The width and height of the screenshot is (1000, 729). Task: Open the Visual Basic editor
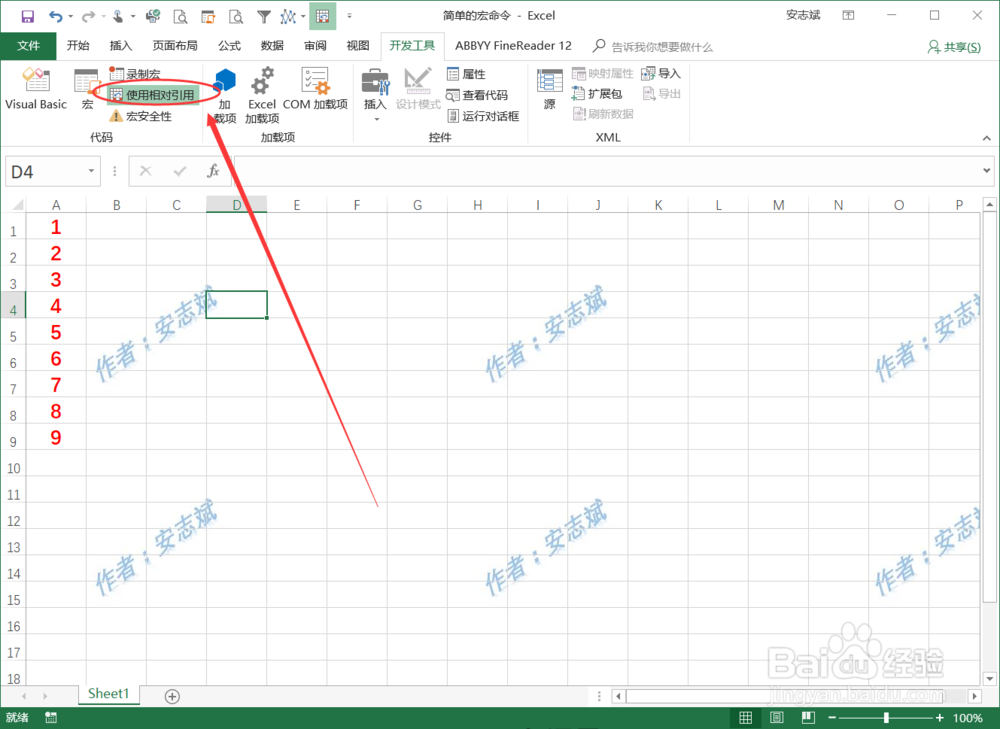click(36, 89)
